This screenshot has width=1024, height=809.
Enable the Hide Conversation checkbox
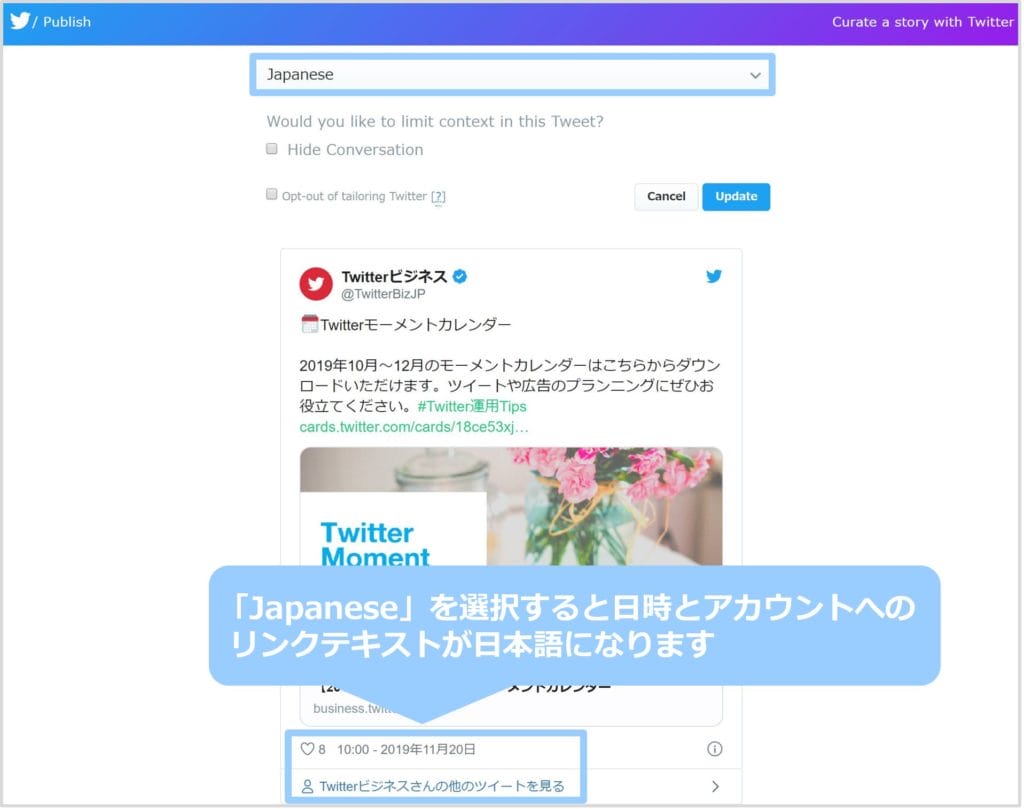coord(272,149)
